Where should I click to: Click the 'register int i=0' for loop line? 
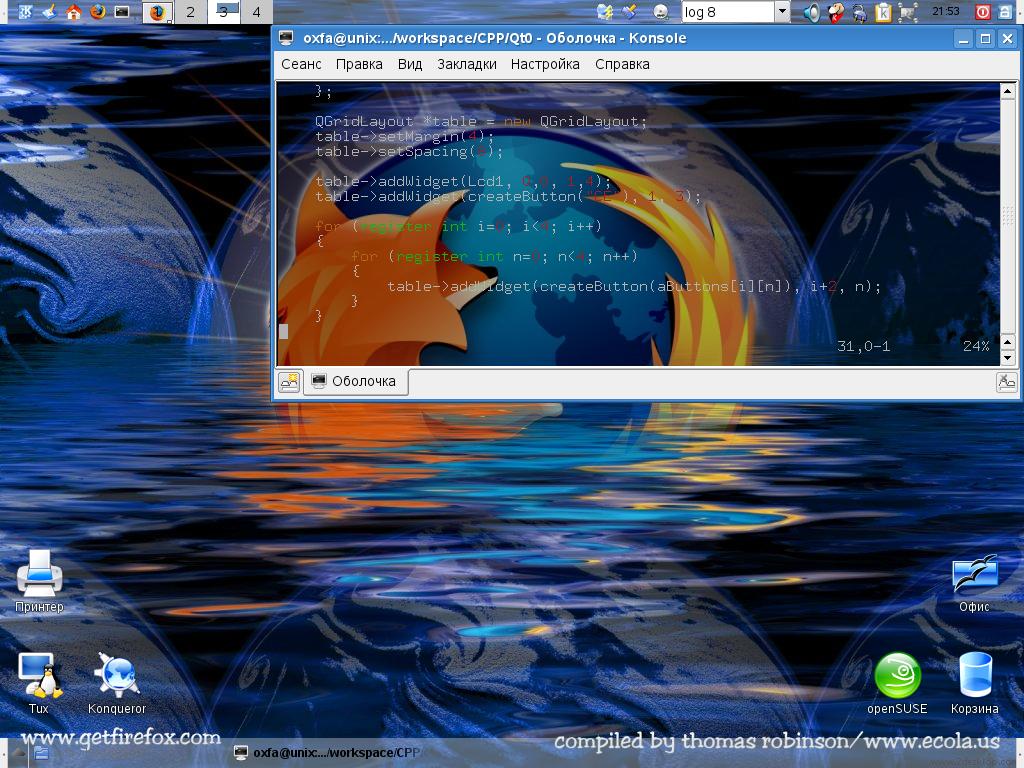[458, 227]
